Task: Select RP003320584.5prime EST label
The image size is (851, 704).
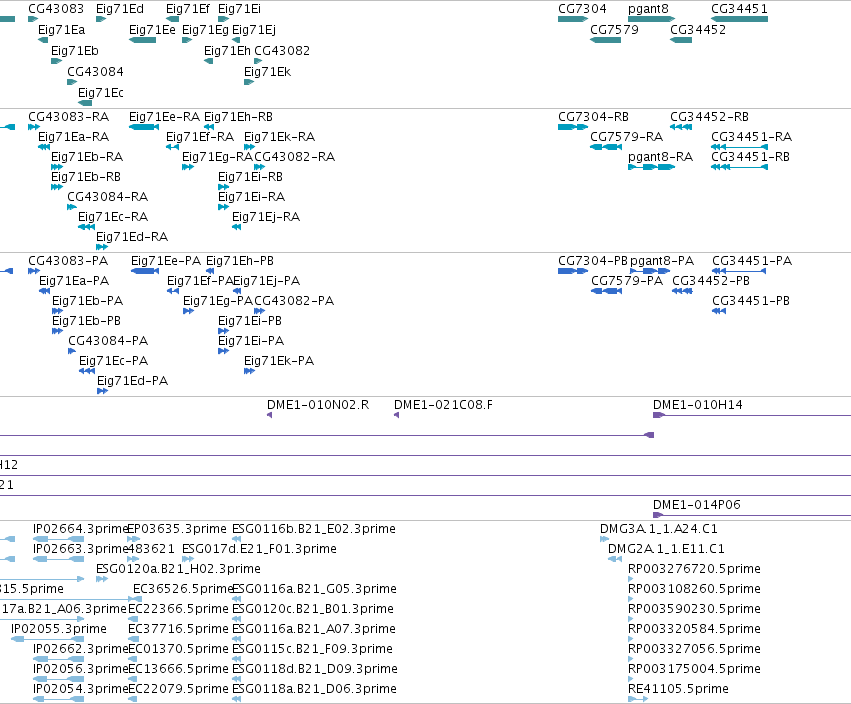Action: (x=694, y=629)
